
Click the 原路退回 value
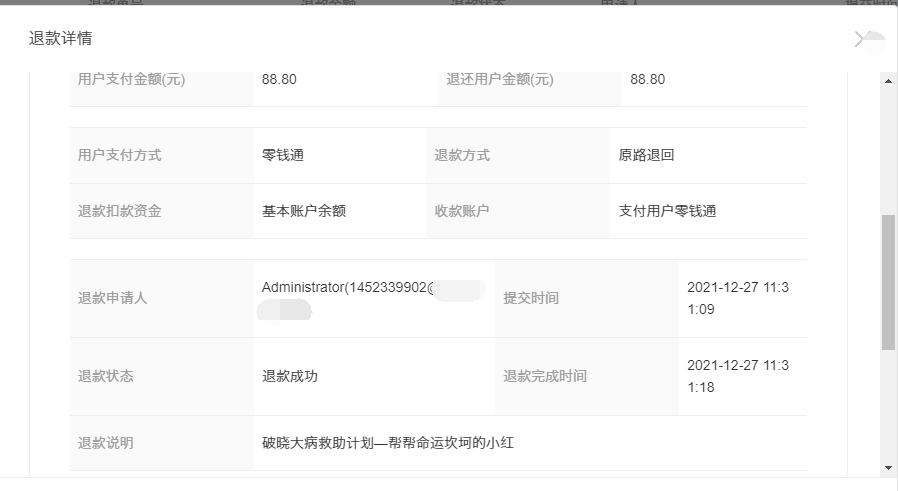[x=646, y=155]
